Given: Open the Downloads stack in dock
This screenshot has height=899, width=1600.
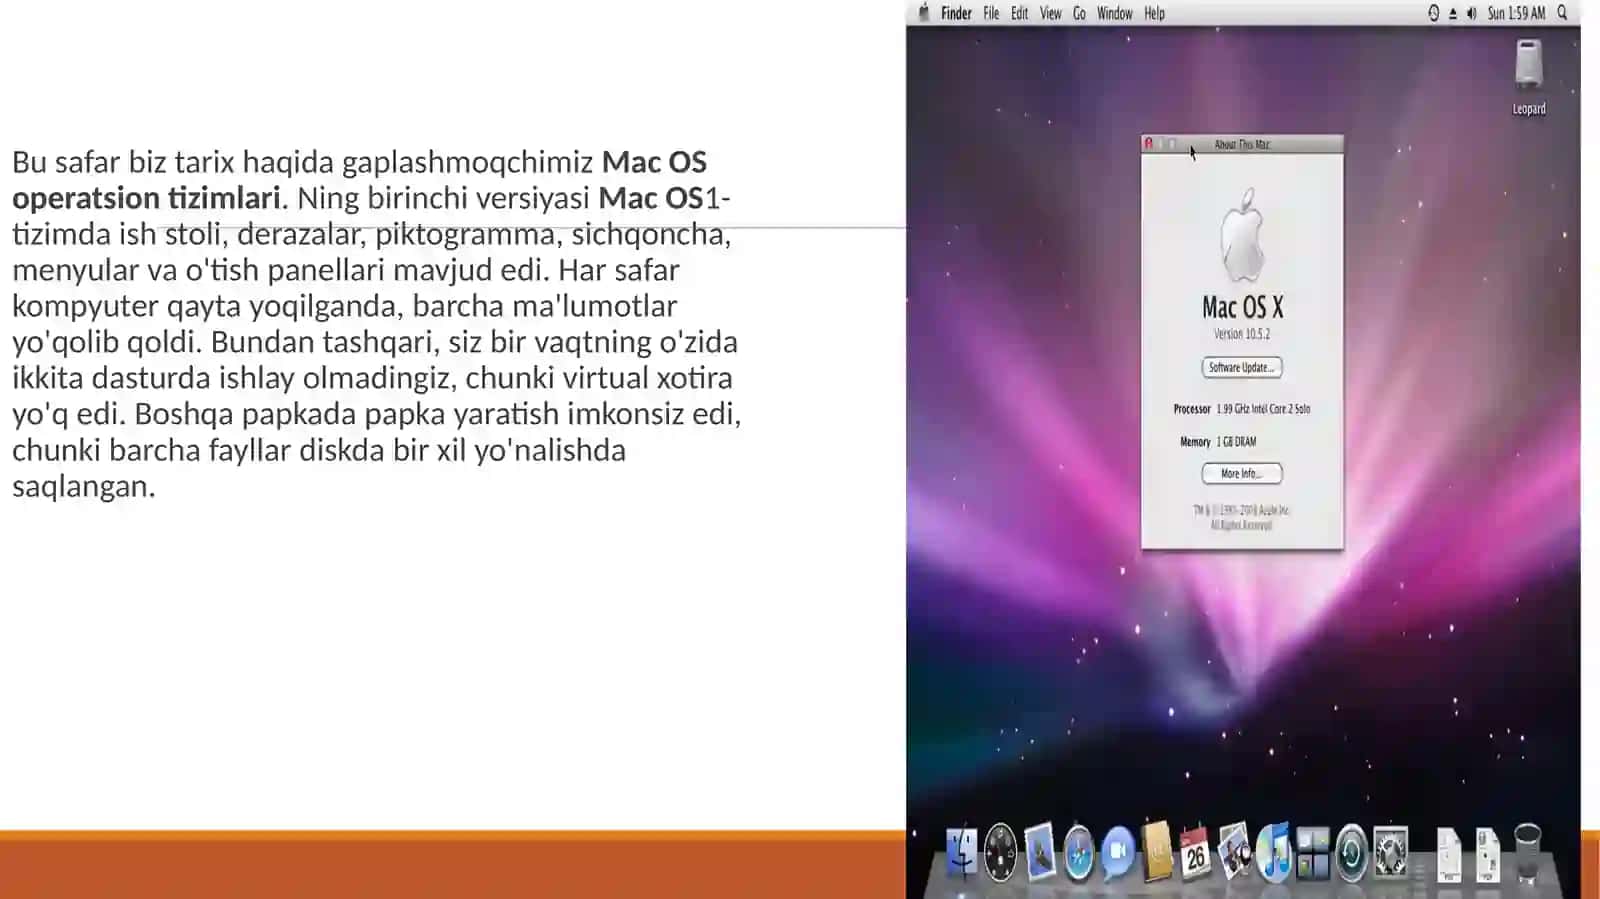Looking at the screenshot, I should 1488,854.
